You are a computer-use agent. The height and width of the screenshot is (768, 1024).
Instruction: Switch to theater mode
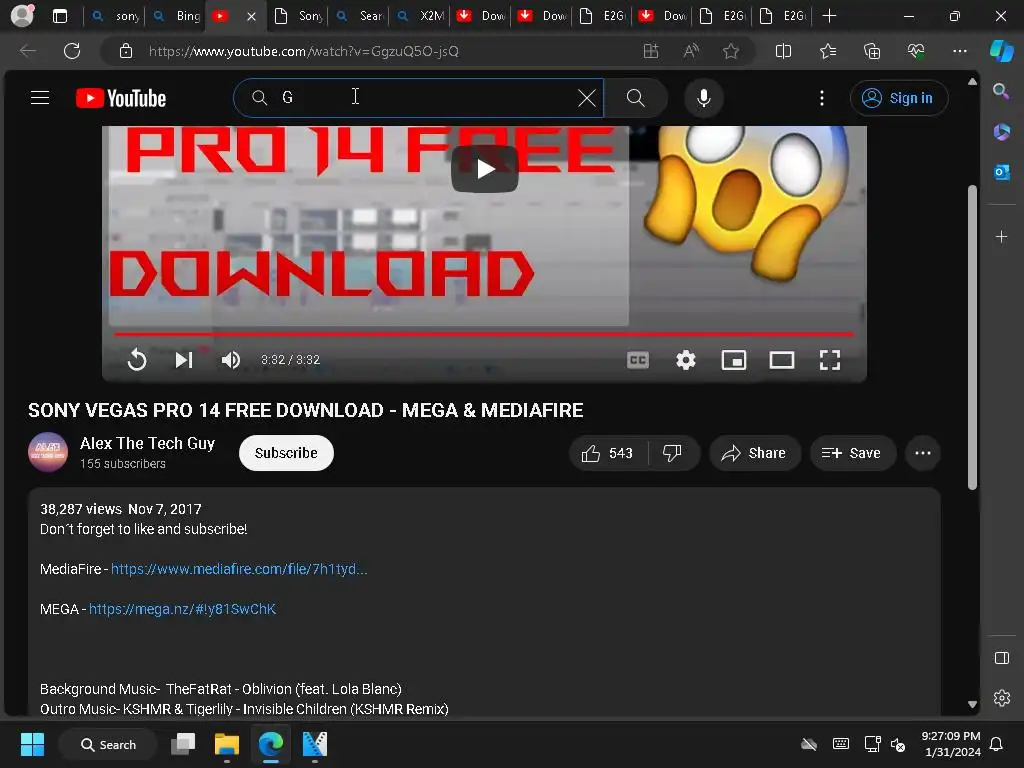coord(782,360)
